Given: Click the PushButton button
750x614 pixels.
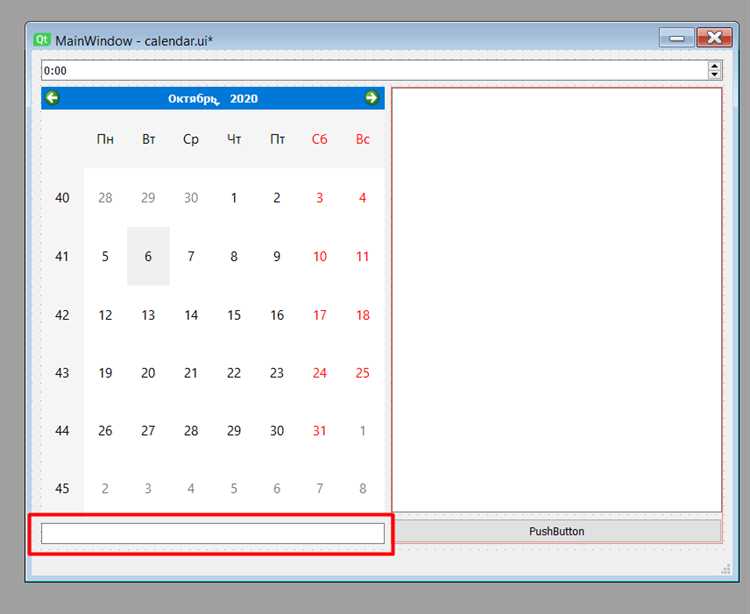Looking at the screenshot, I should click(x=557, y=531).
